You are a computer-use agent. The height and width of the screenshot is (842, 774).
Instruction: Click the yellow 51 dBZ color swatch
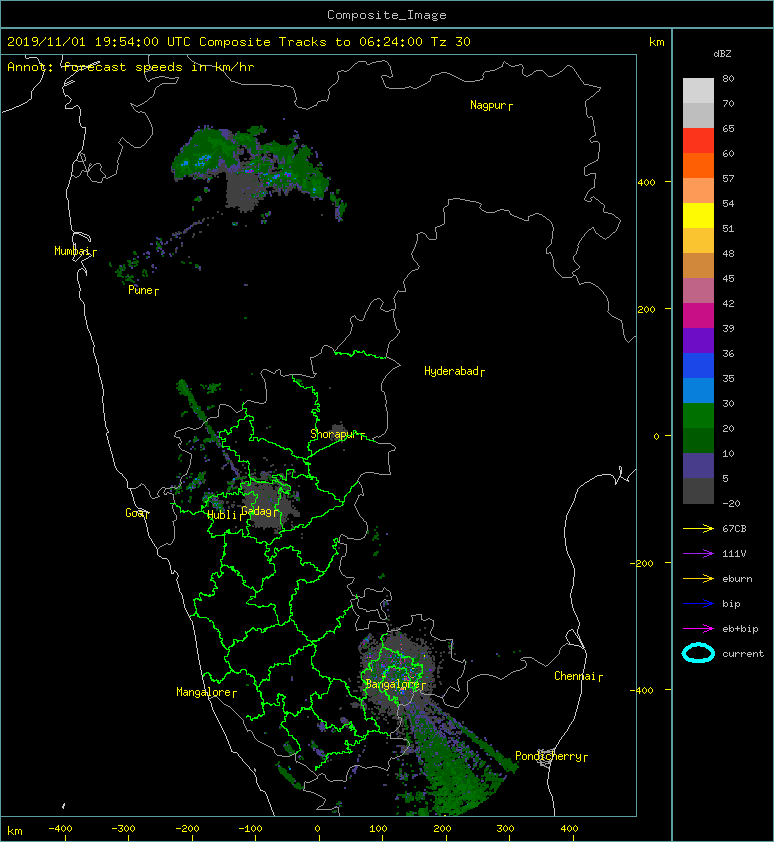[698, 216]
